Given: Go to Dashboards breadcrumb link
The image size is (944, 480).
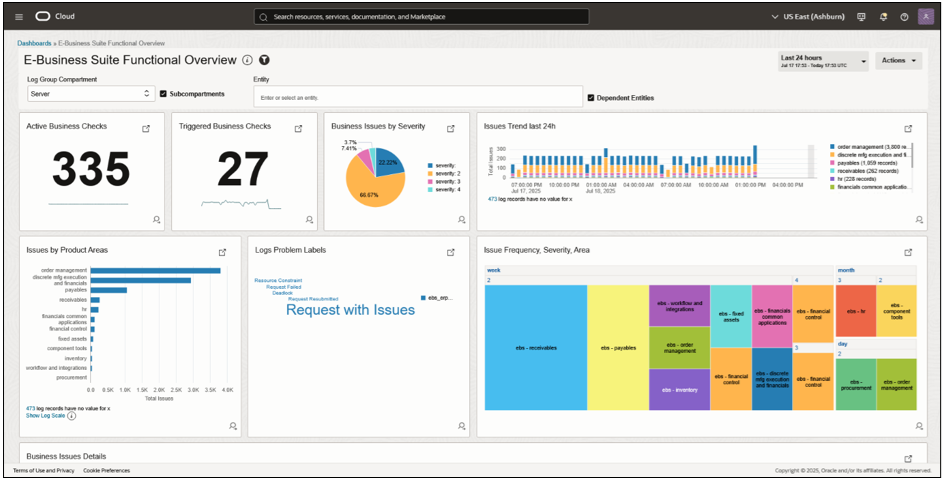Looking at the screenshot, I should point(34,43).
